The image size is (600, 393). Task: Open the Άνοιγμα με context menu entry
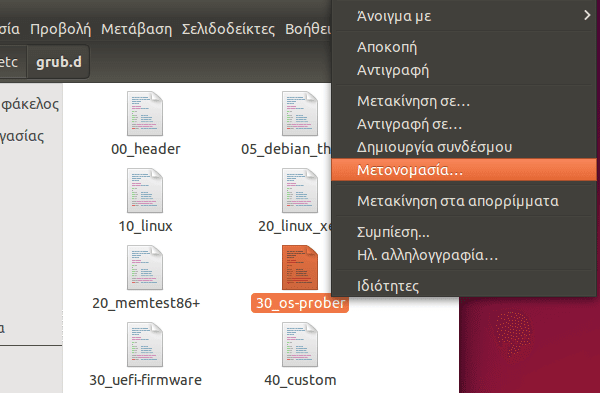[x=464, y=16]
